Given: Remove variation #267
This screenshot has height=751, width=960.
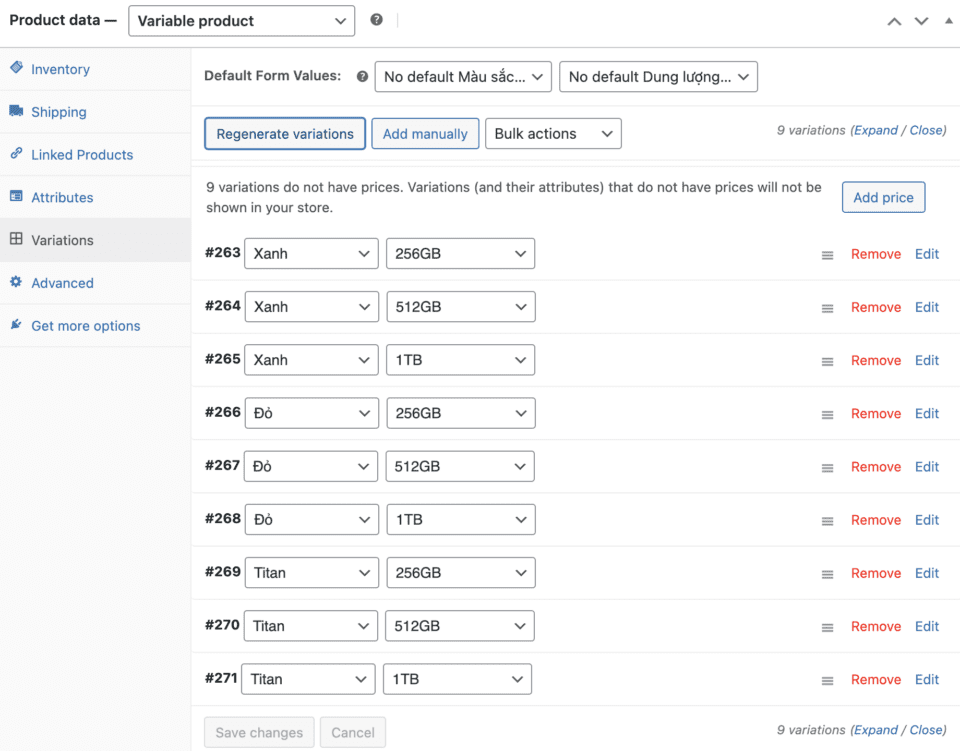Looking at the screenshot, I should pos(876,467).
